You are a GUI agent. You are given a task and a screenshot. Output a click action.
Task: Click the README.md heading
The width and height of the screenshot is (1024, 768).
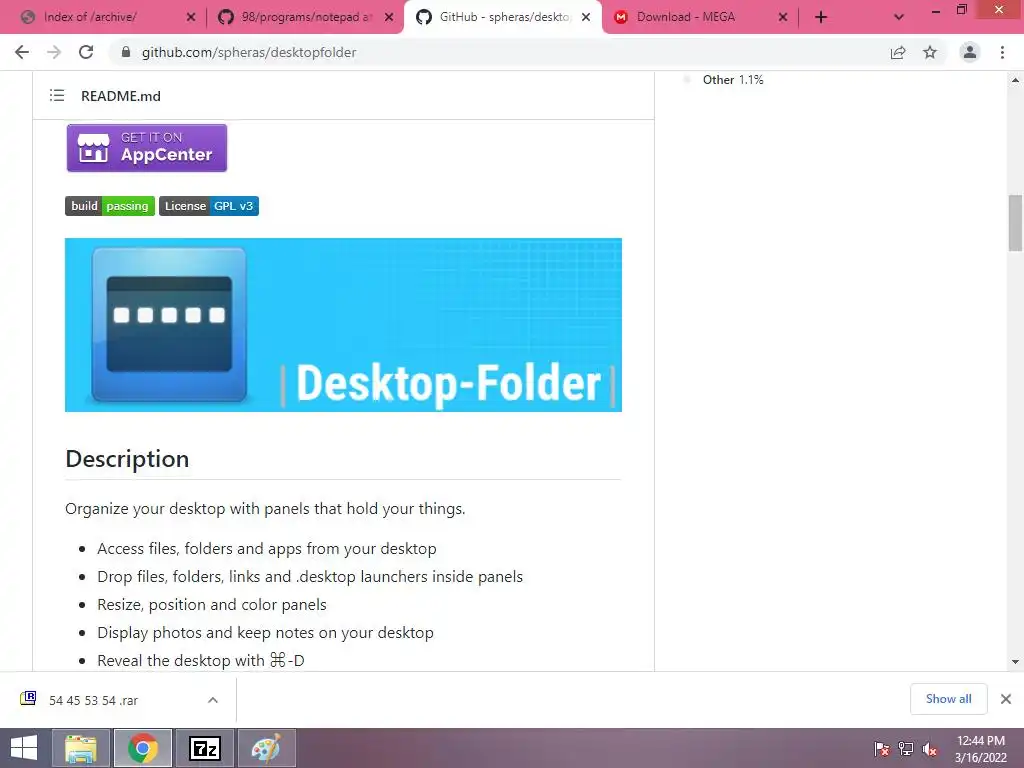(x=121, y=96)
